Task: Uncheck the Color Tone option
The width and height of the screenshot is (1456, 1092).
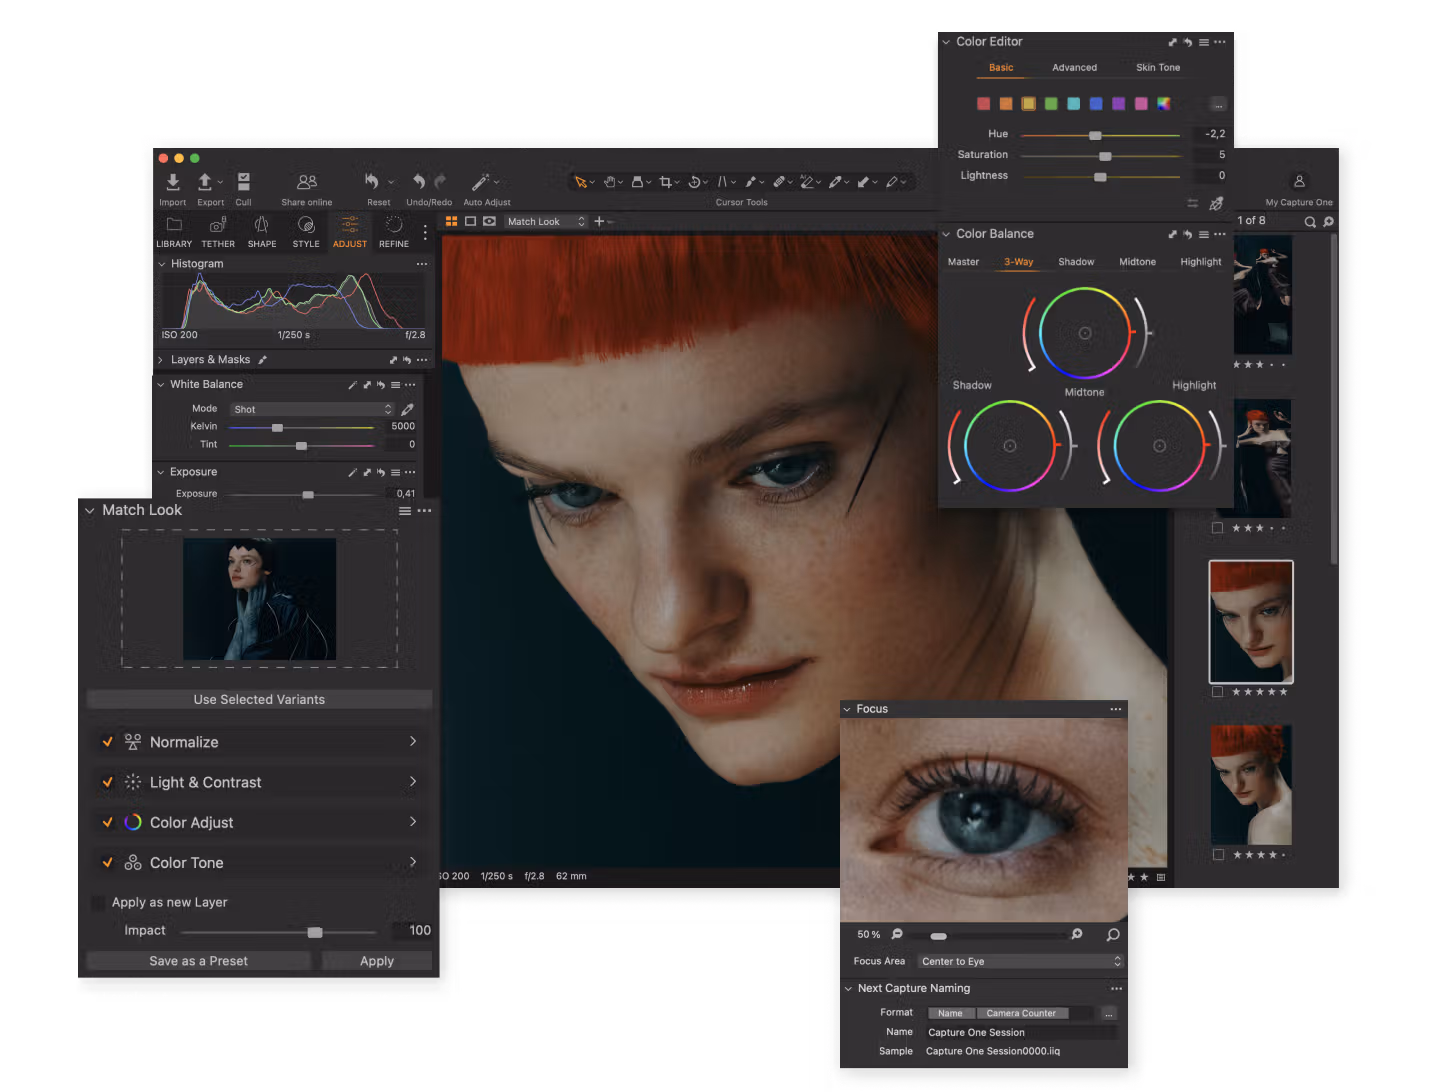Action: point(107,862)
